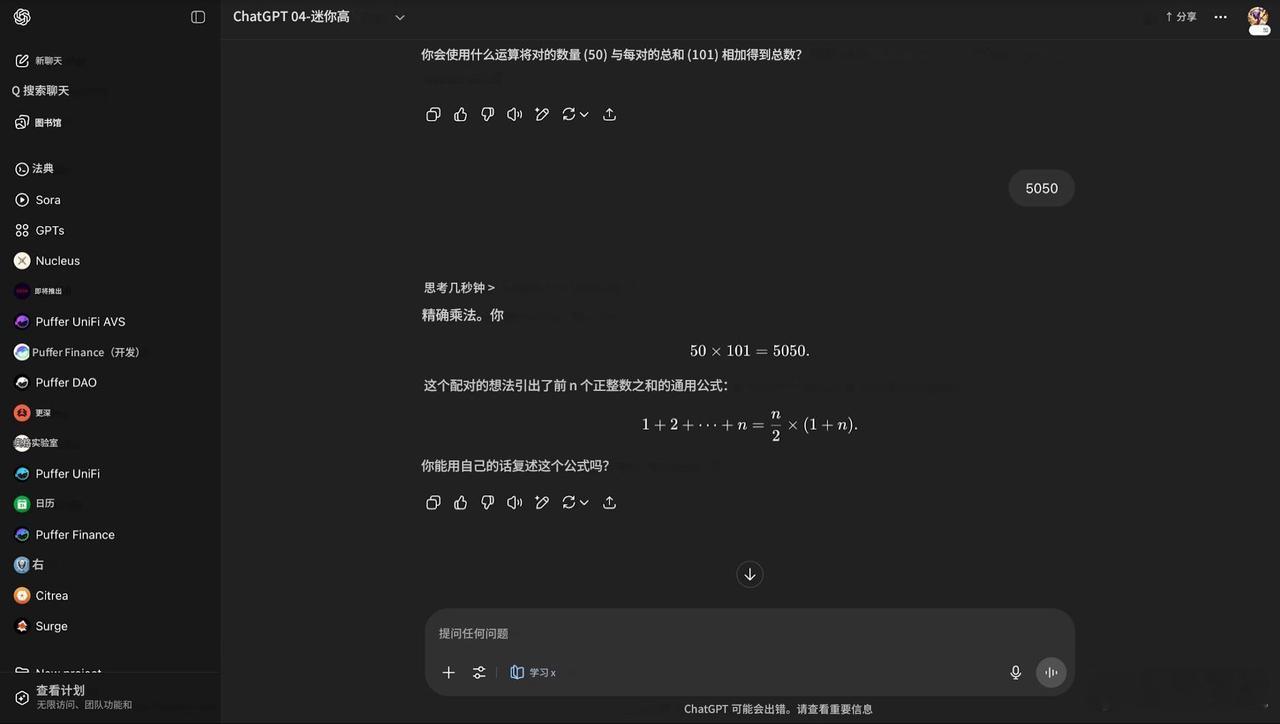Open GPTs from the sidebar

coord(42,230)
